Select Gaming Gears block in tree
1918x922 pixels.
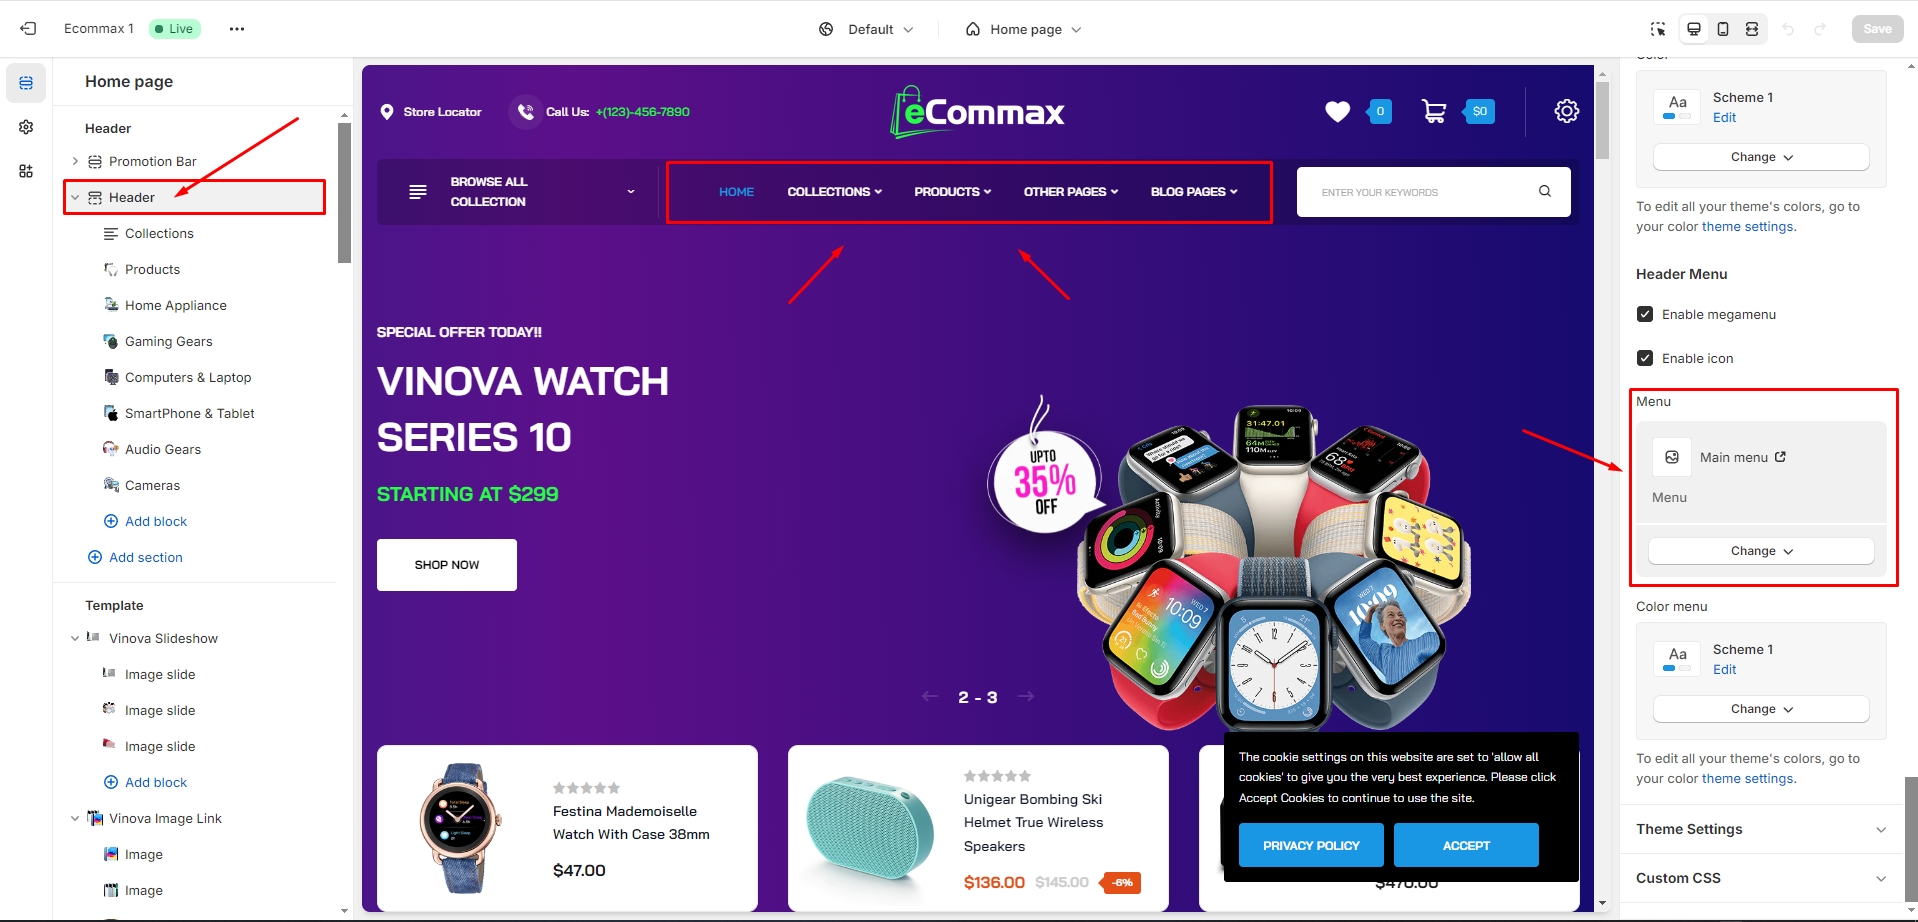click(168, 341)
